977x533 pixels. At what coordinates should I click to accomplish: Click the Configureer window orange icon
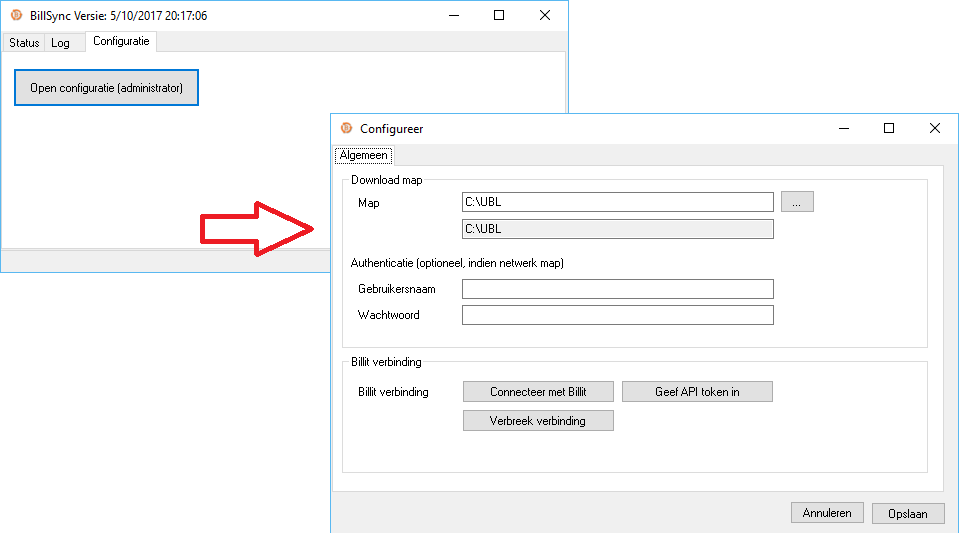(x=346, y=128)
